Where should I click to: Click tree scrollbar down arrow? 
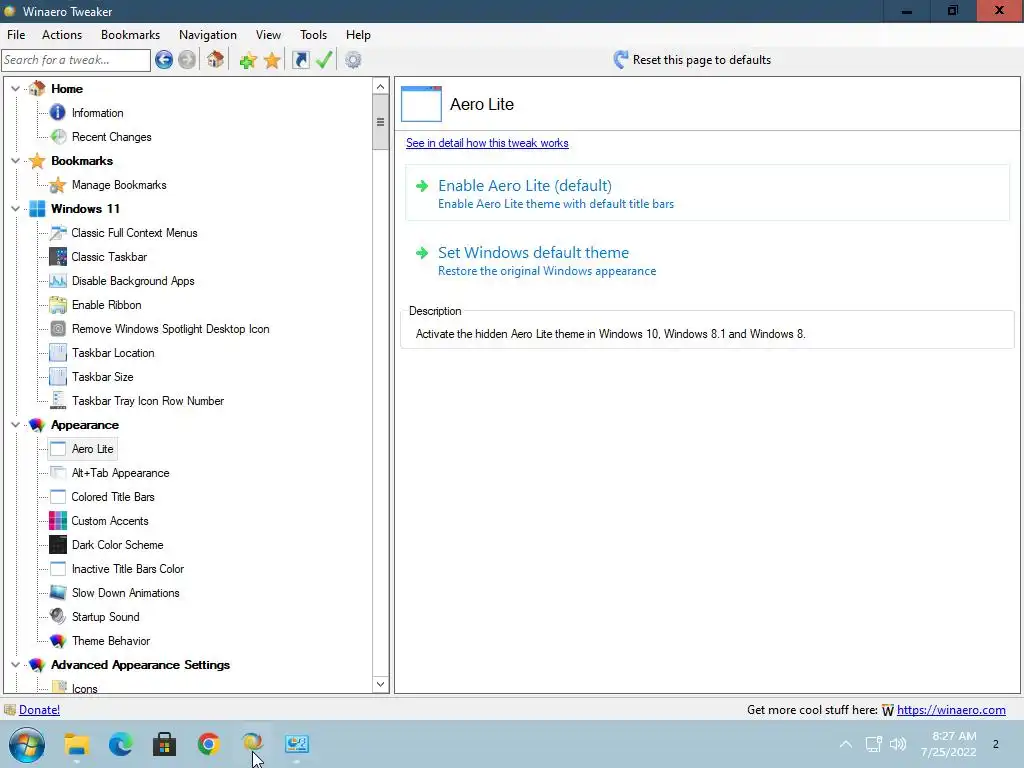pos(380,684)
